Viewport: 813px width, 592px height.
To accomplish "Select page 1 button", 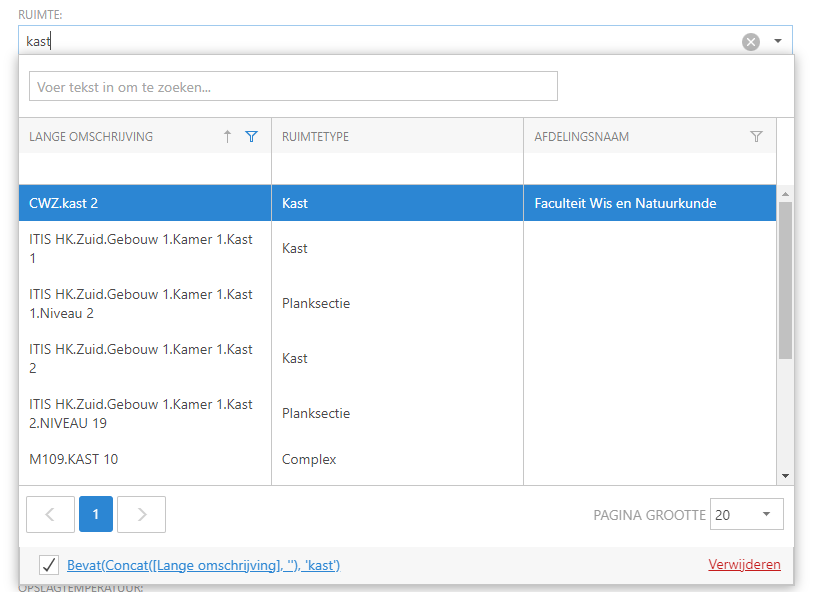I will pos(96,514).
